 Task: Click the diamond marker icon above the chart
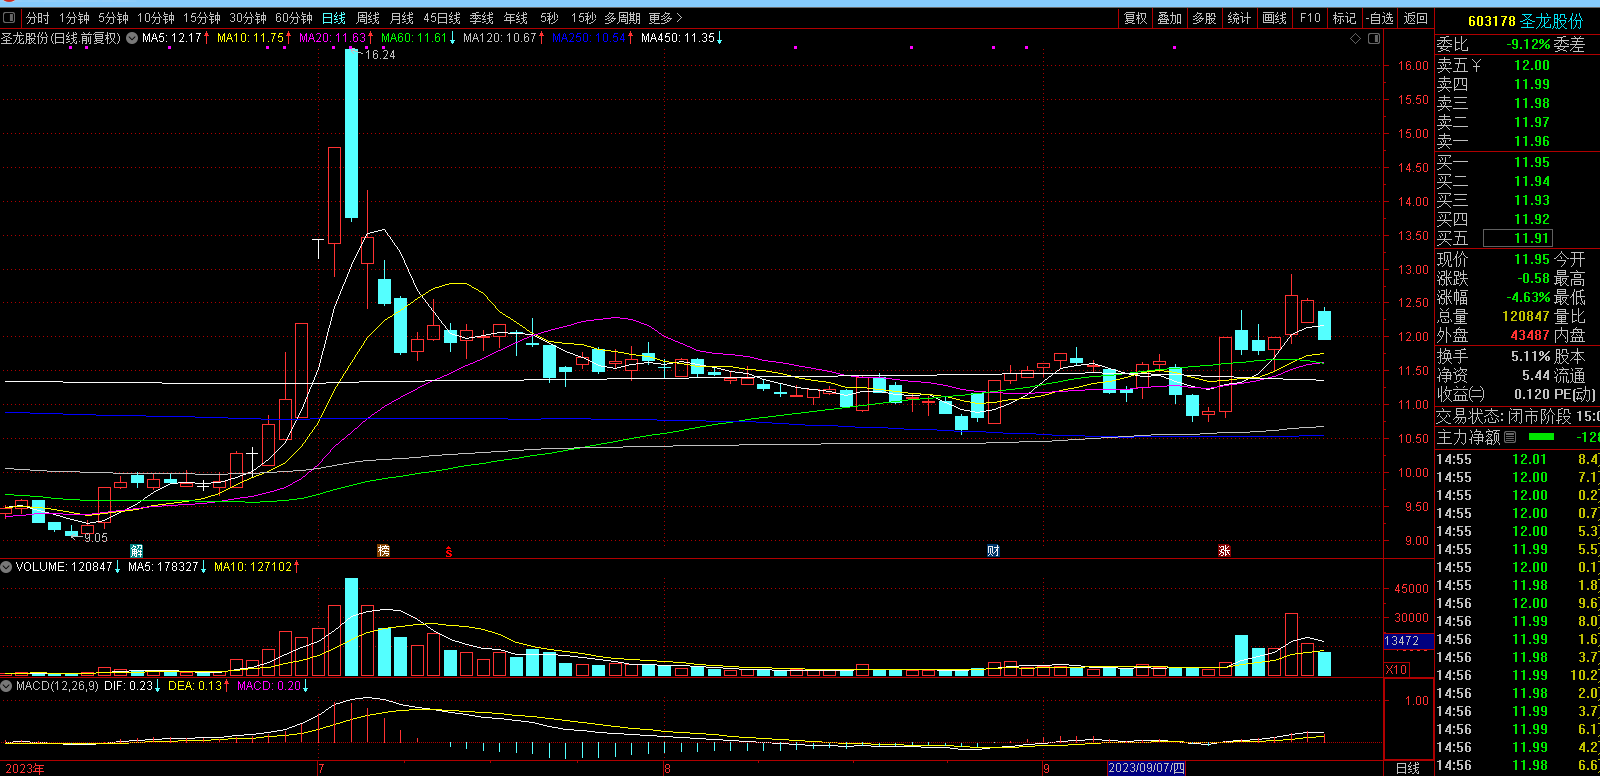click(1356, 39)
